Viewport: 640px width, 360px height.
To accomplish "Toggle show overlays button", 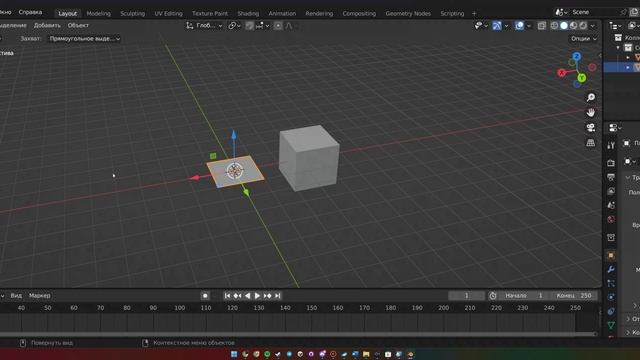I will click(x=519, y=26).
